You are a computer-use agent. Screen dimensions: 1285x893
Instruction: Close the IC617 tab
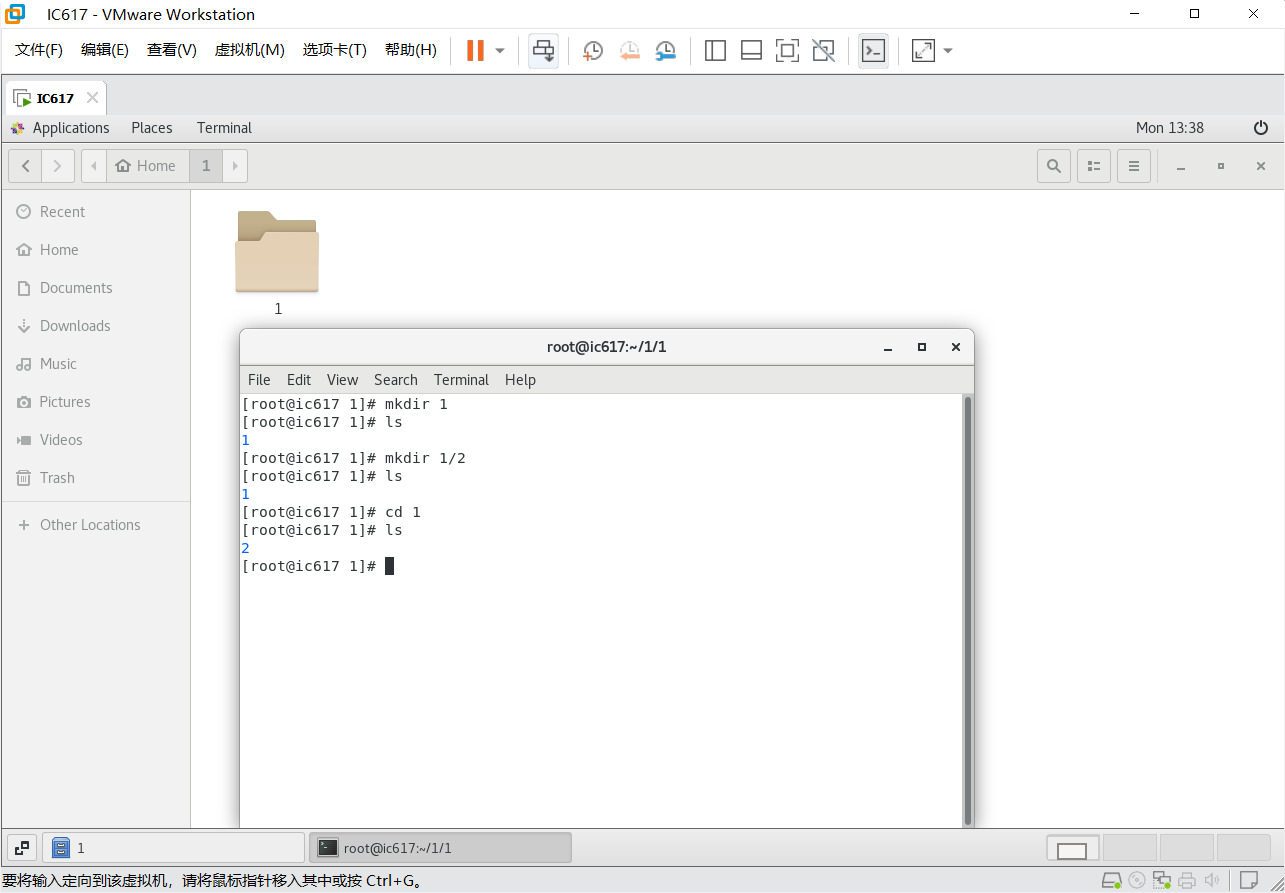[92, 98]
